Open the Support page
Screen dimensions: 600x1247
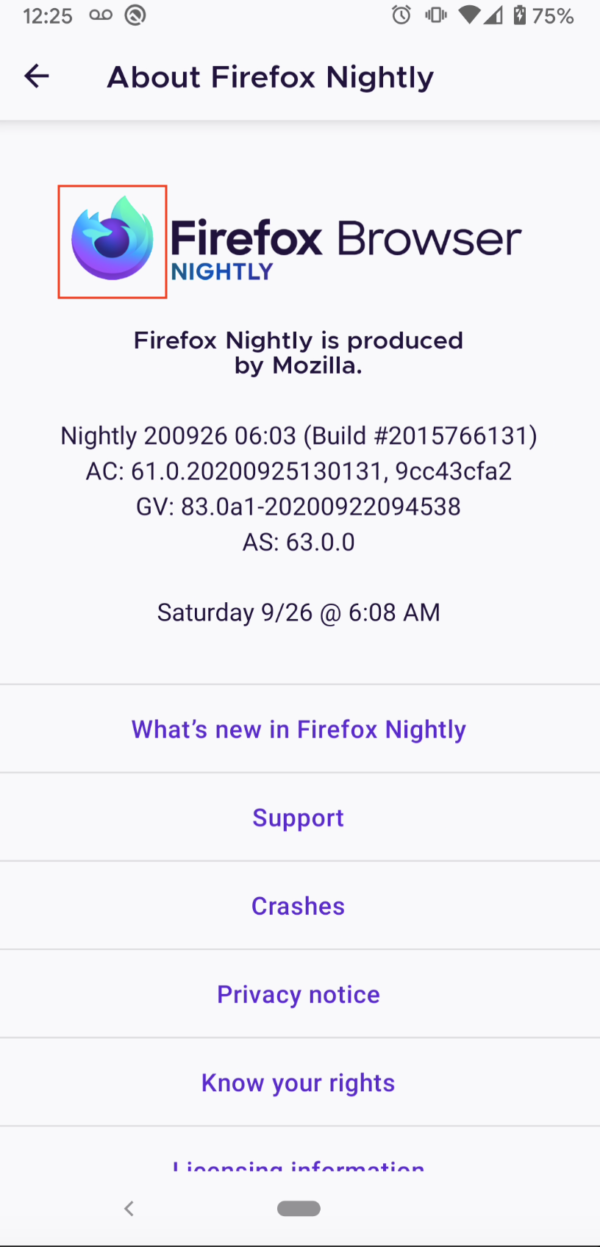coord(298,817)
